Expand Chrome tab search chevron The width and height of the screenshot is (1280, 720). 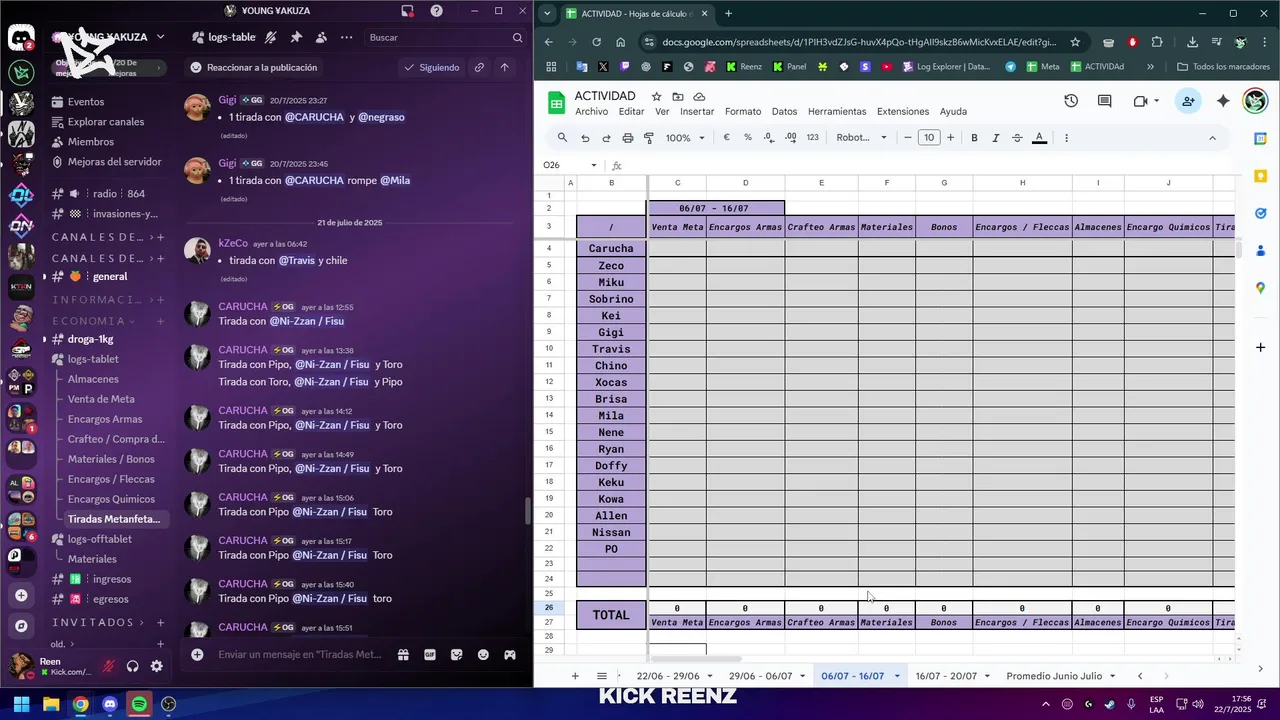click(547, 13)
